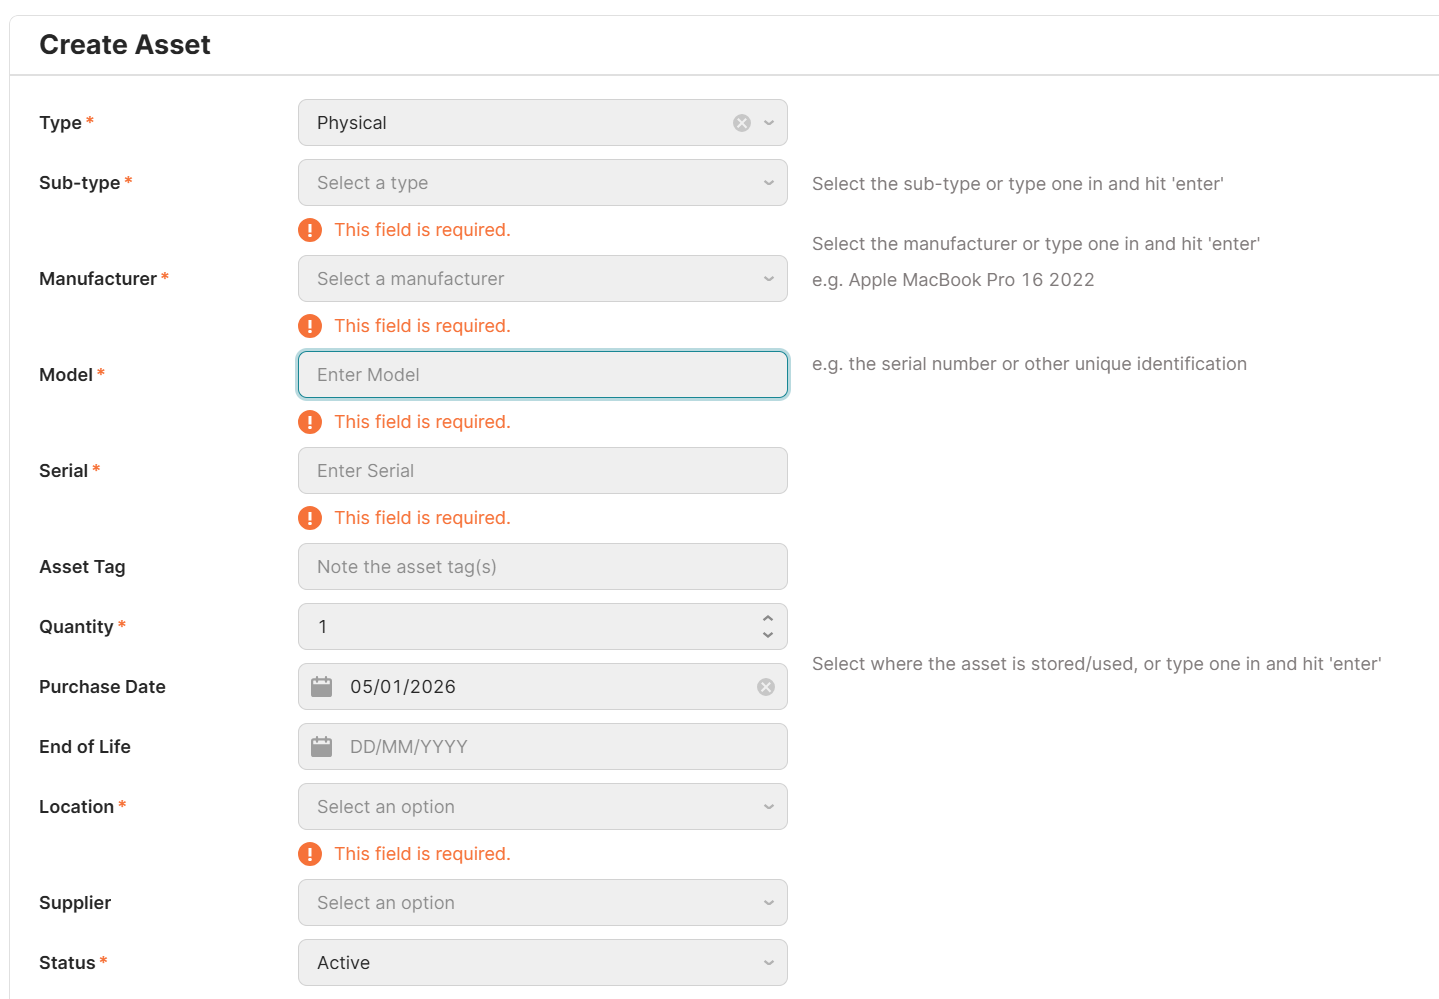Expand the Location dropdown
Screen dimensions: 1439x999
[769, 807]
